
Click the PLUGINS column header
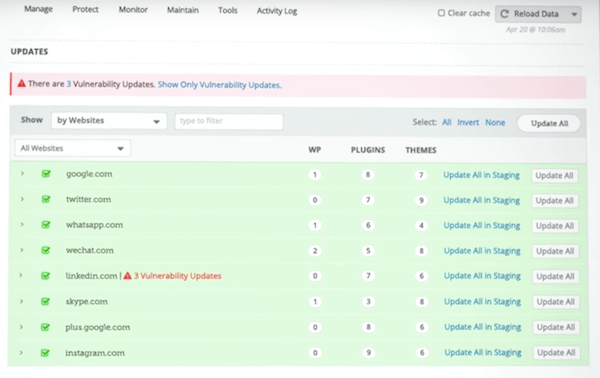[368, 150]
